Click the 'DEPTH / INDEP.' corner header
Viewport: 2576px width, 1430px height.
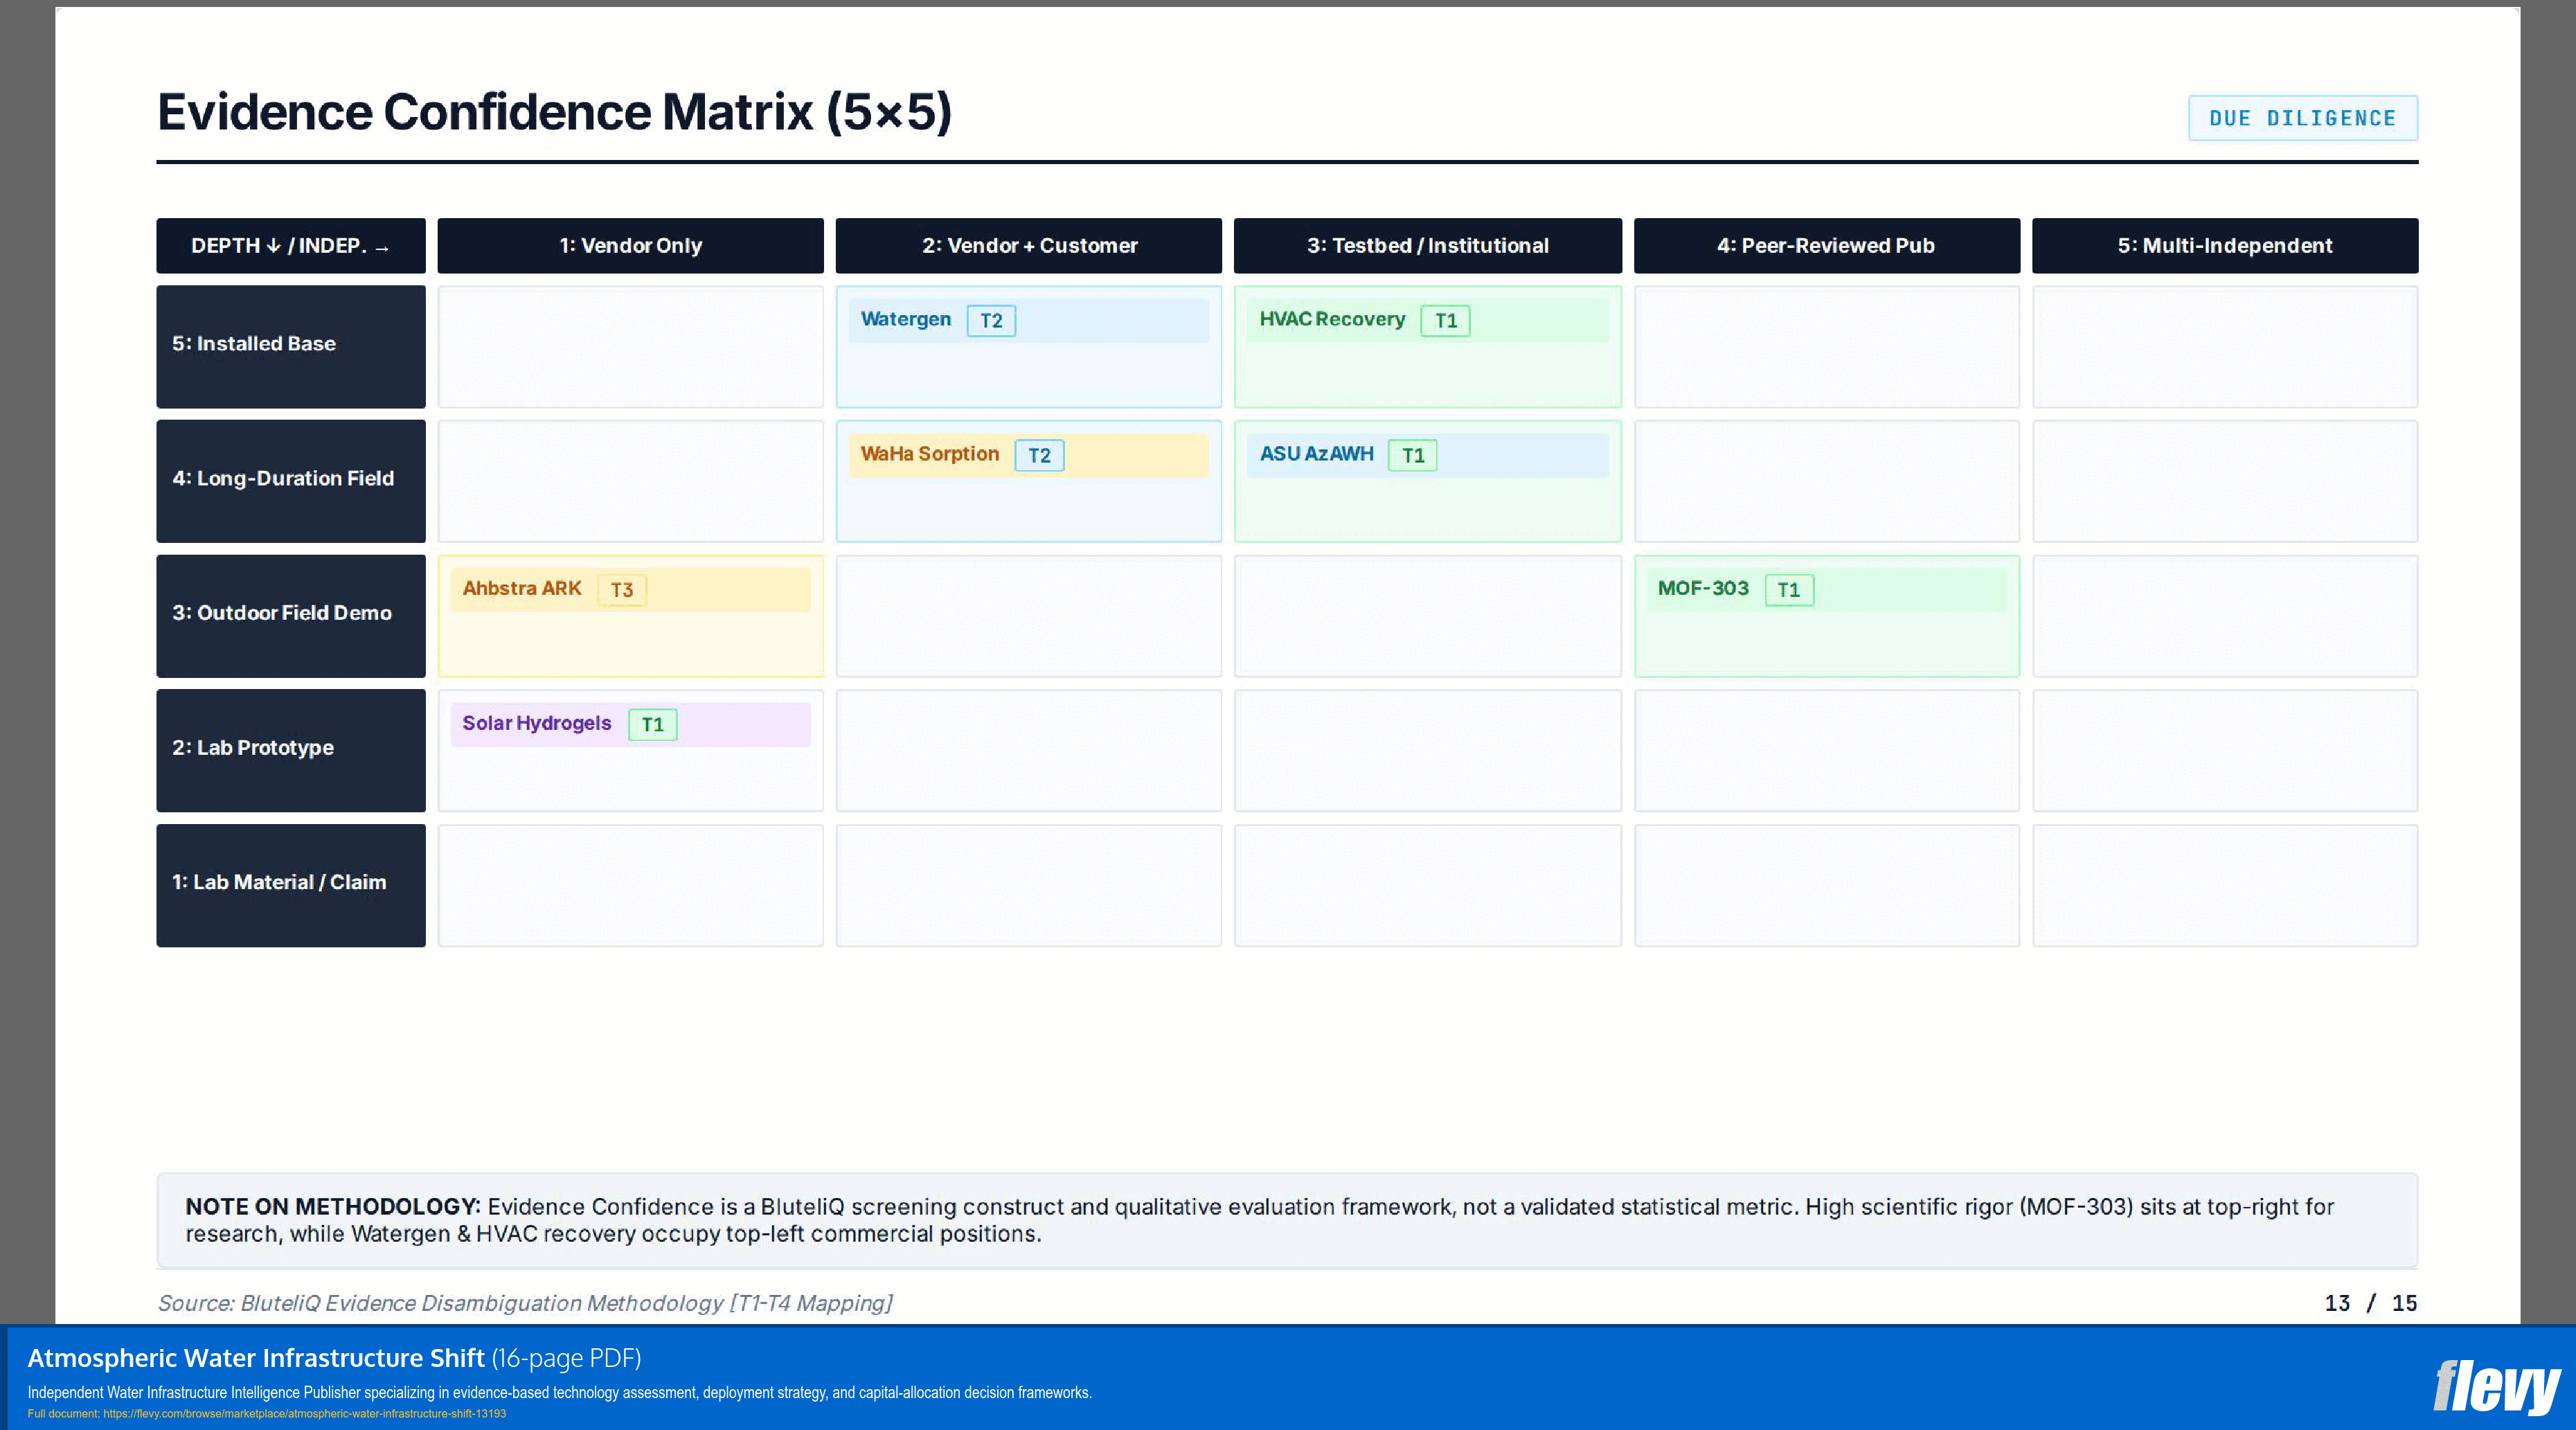click(290, 246)
